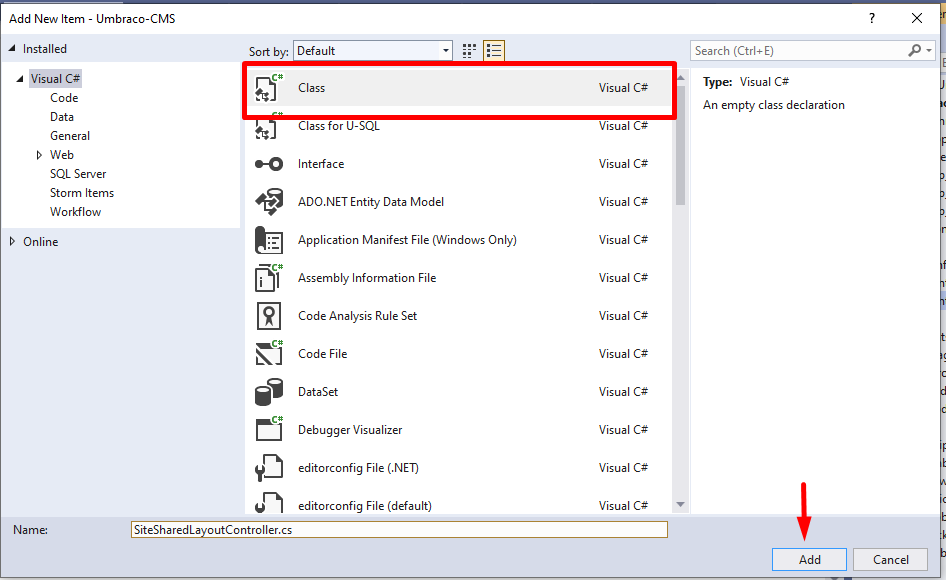Click inside the Name input field
Screen dimensions: 946x580
pyautogui.click(x=400, y=529)
